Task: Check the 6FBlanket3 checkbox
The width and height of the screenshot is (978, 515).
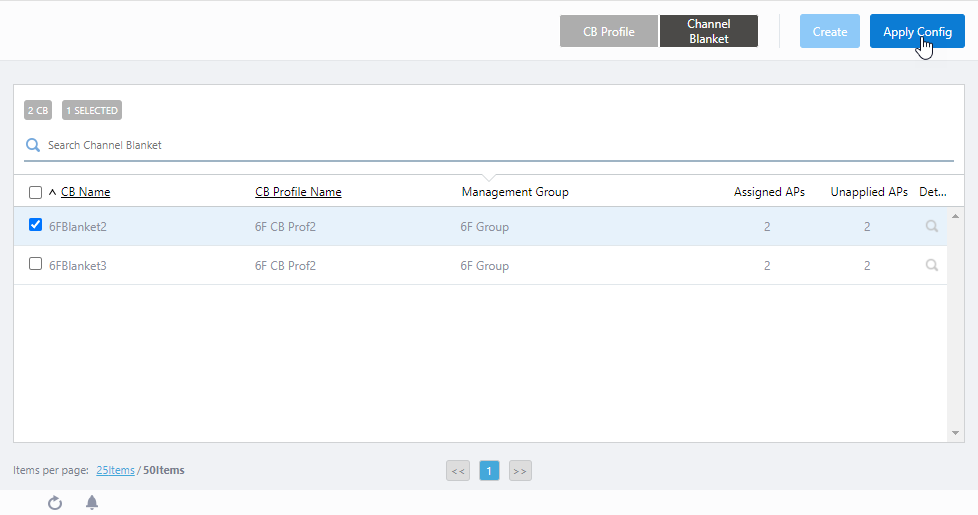Action: tap(36, 265)
